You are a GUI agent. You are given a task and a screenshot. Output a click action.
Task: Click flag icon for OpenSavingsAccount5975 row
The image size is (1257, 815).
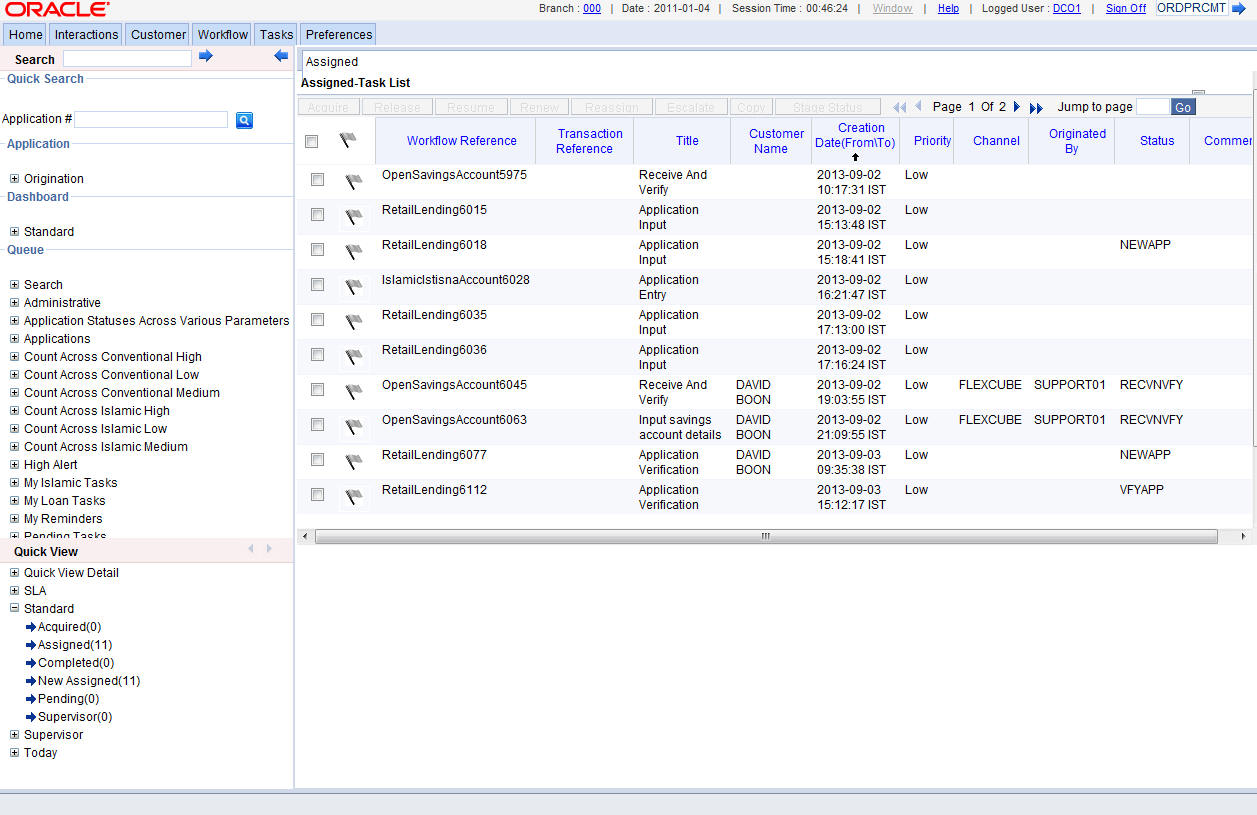(354, 182)
